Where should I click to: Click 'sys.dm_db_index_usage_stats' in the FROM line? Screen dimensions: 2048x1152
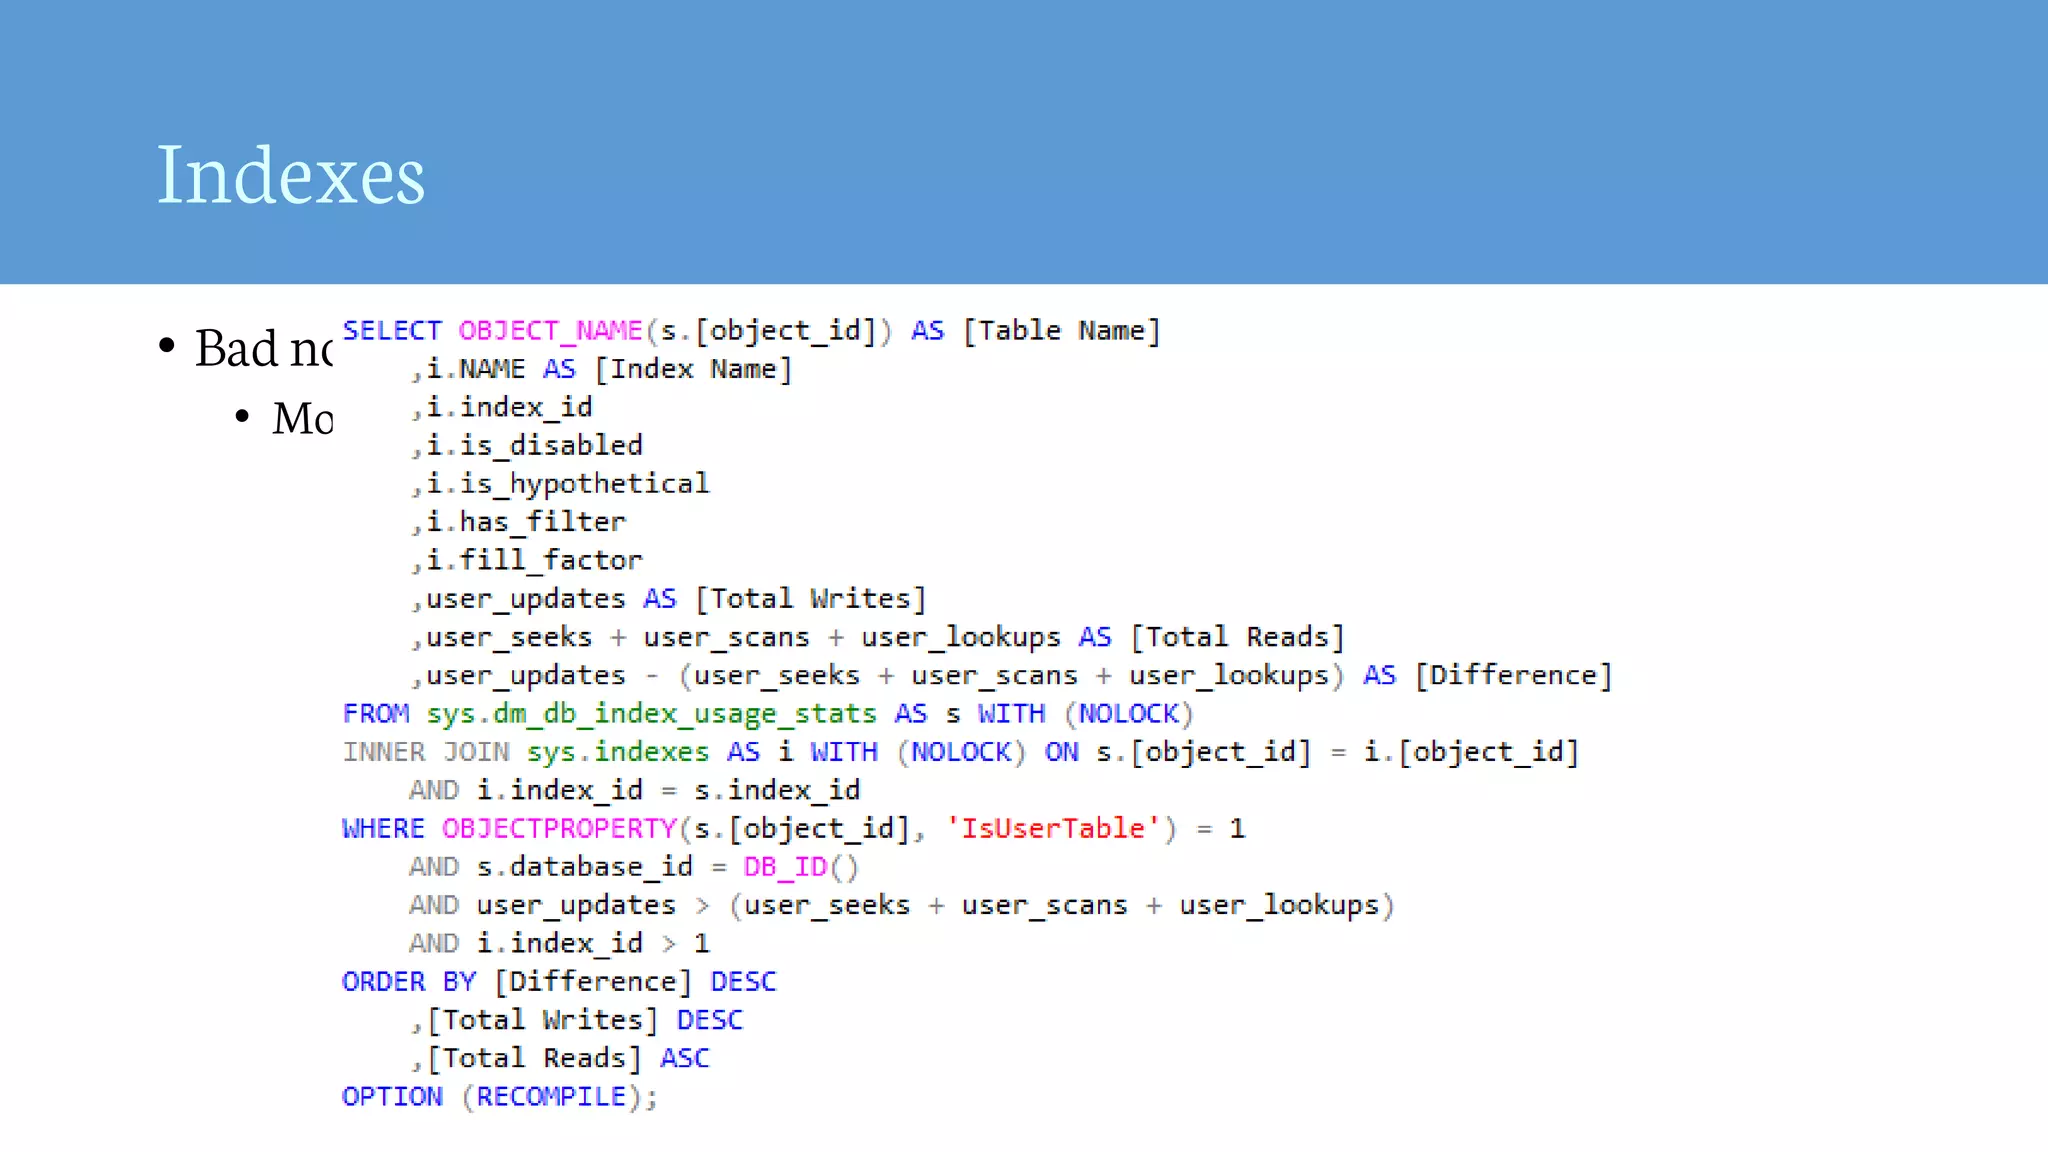(651, 714)
